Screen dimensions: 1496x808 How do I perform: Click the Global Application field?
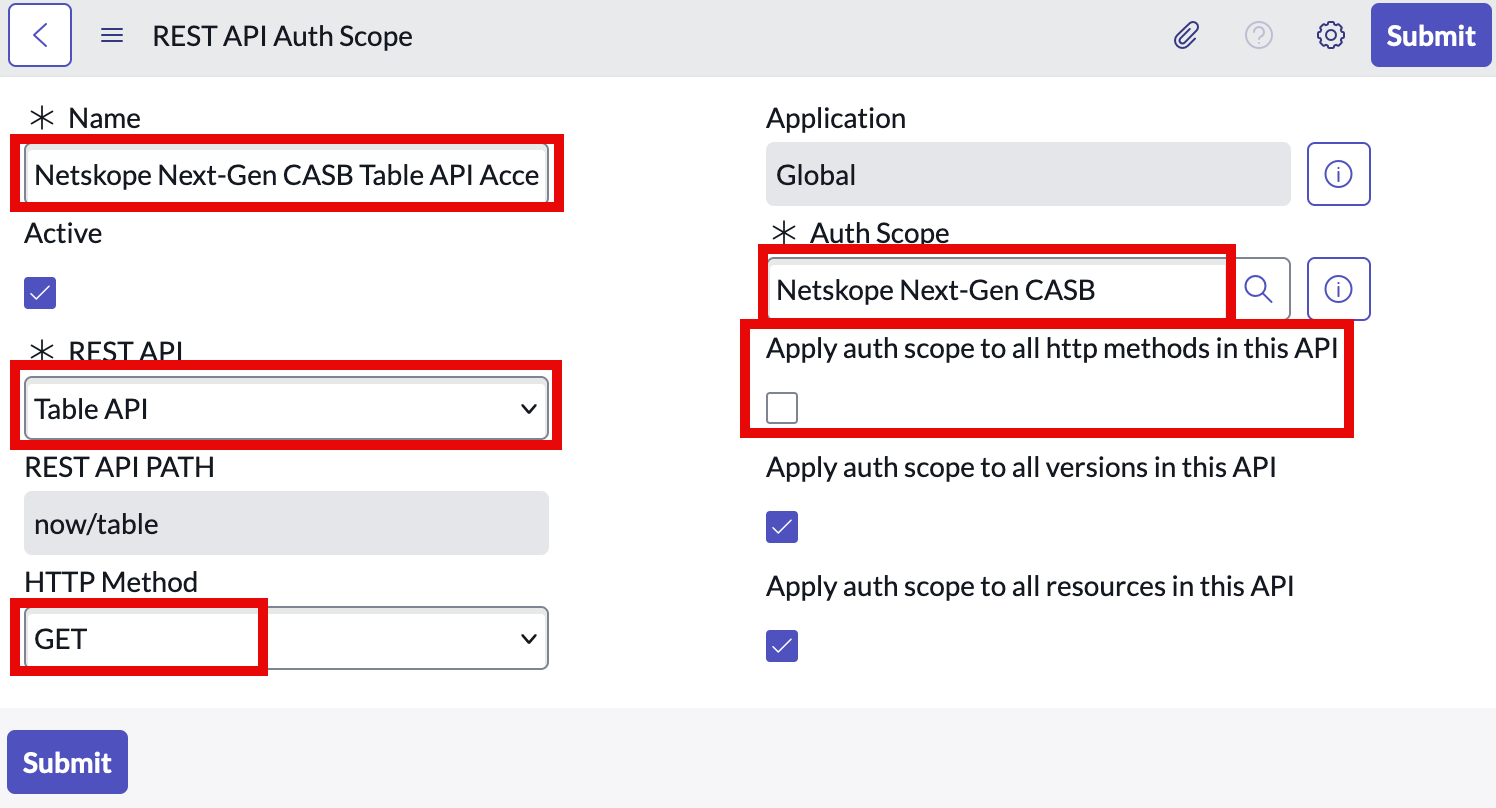tap(1028, 174)
